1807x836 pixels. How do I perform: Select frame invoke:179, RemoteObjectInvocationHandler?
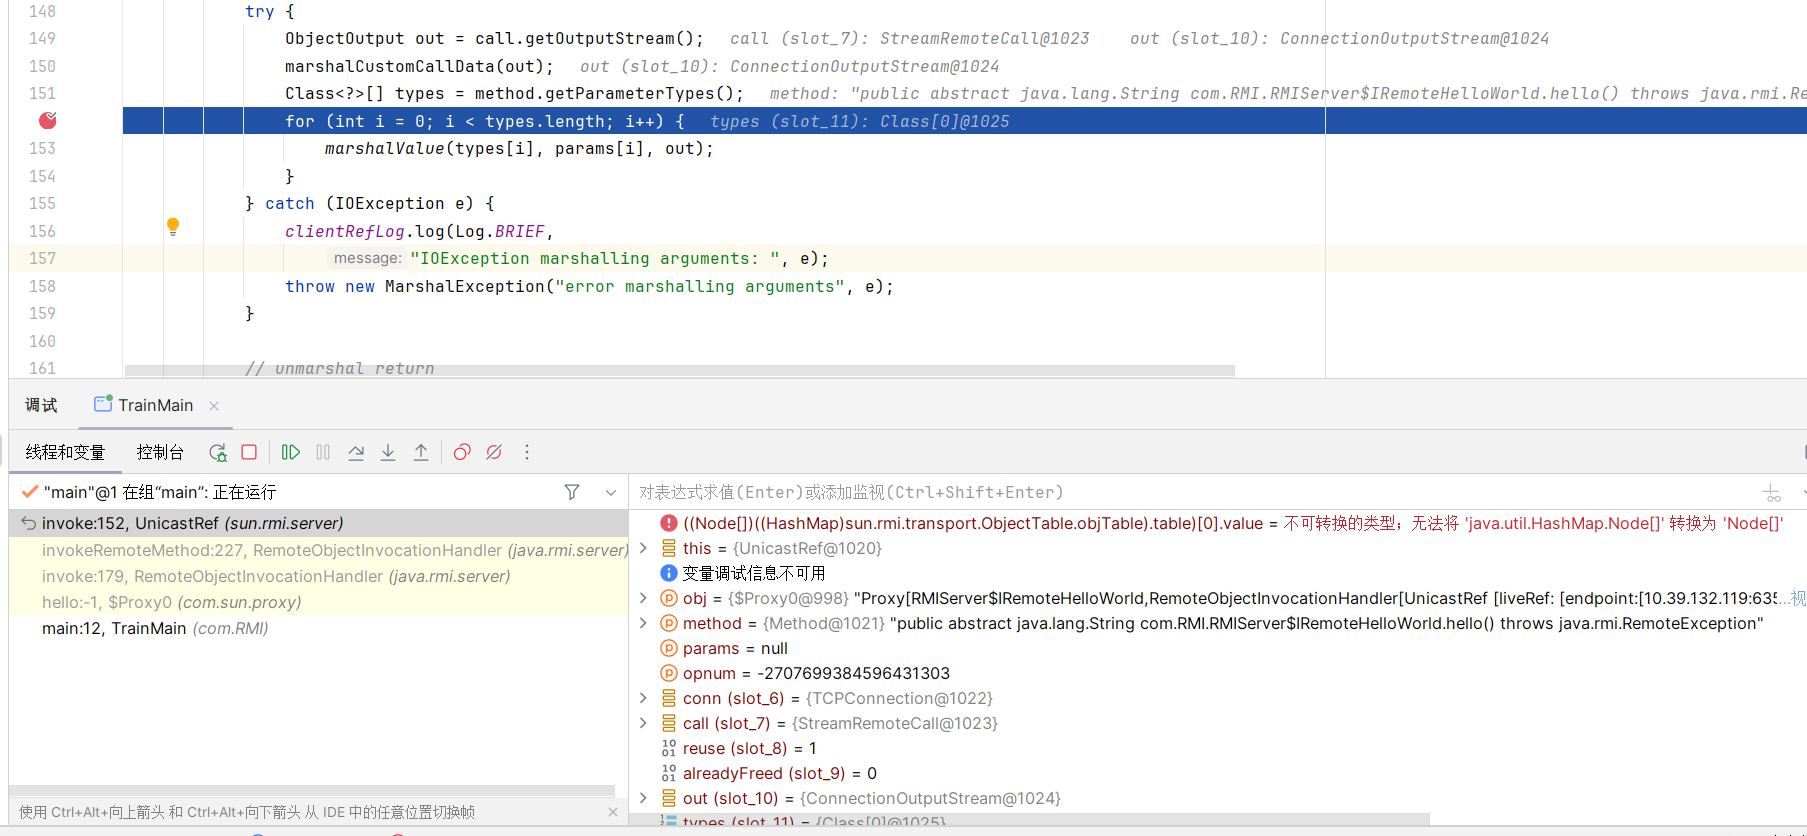(x=318, y=576)
